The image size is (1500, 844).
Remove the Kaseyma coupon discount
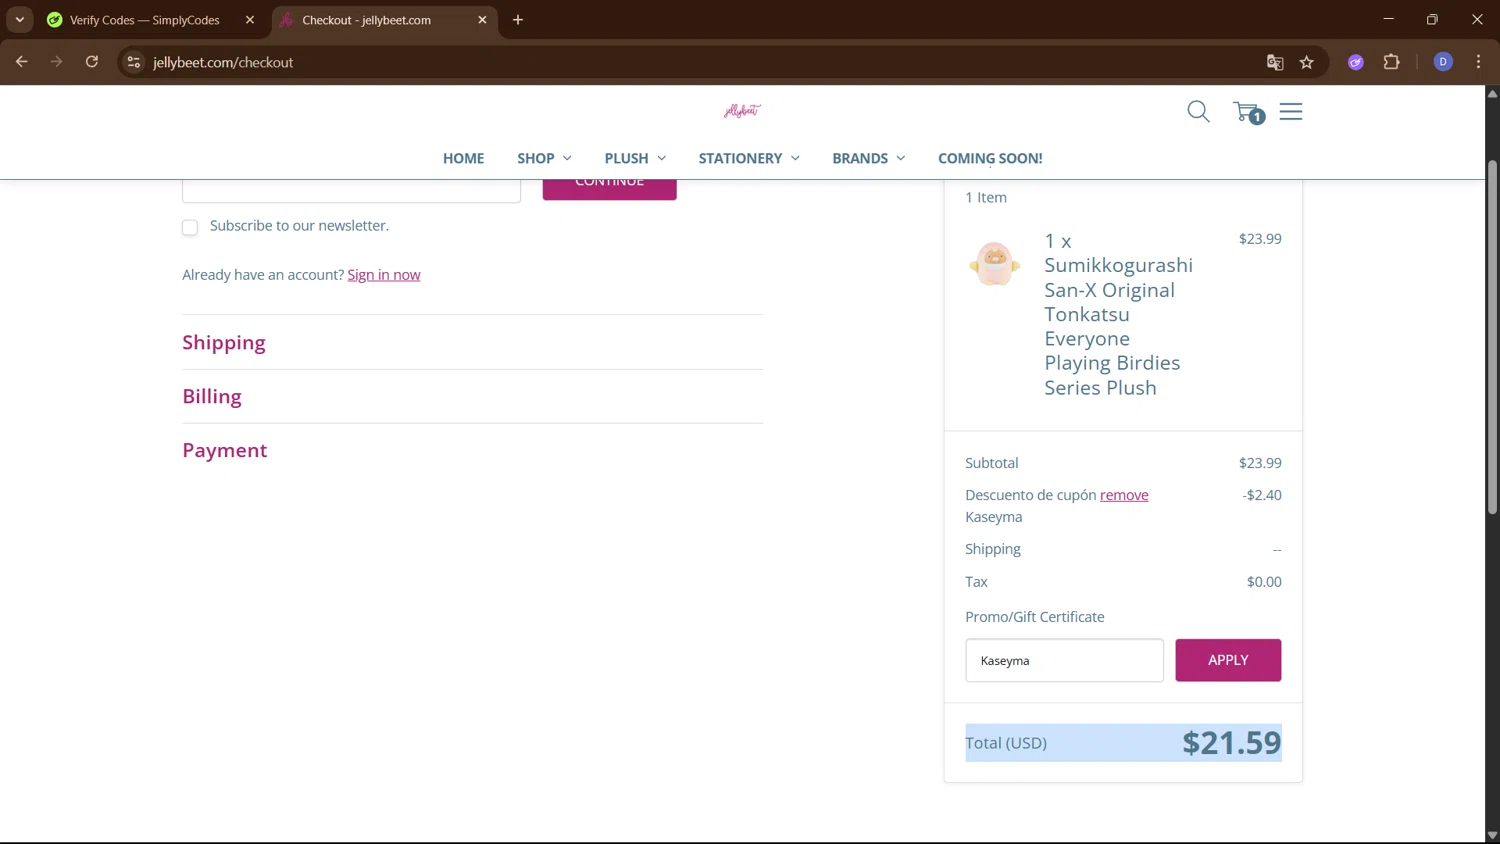pyautogui.click(x=1124, y=495)
